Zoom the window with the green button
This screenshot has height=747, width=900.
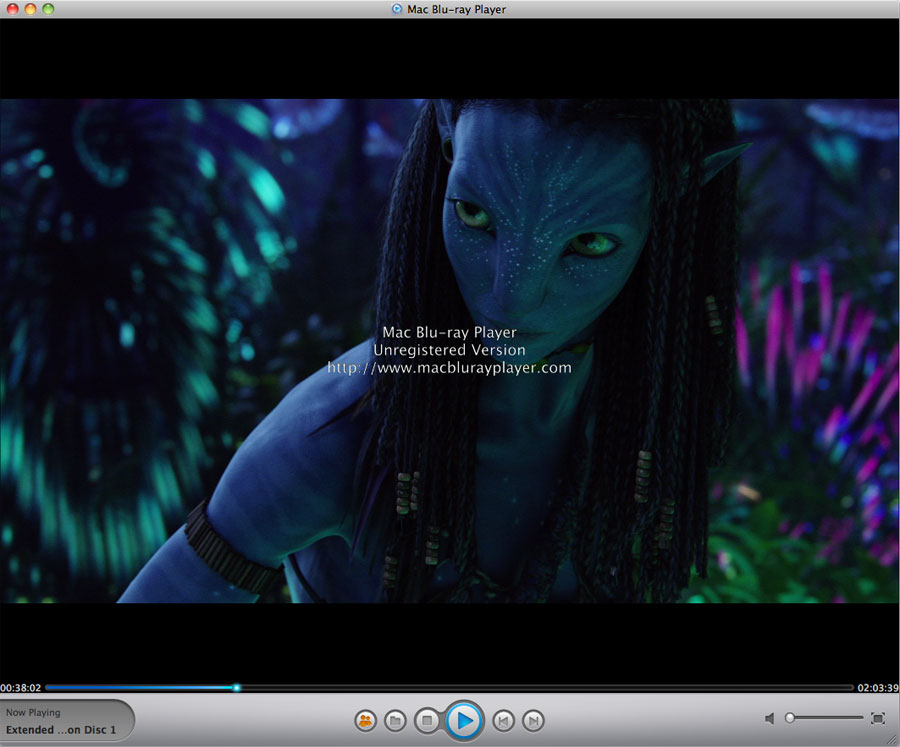click(48, 9)
